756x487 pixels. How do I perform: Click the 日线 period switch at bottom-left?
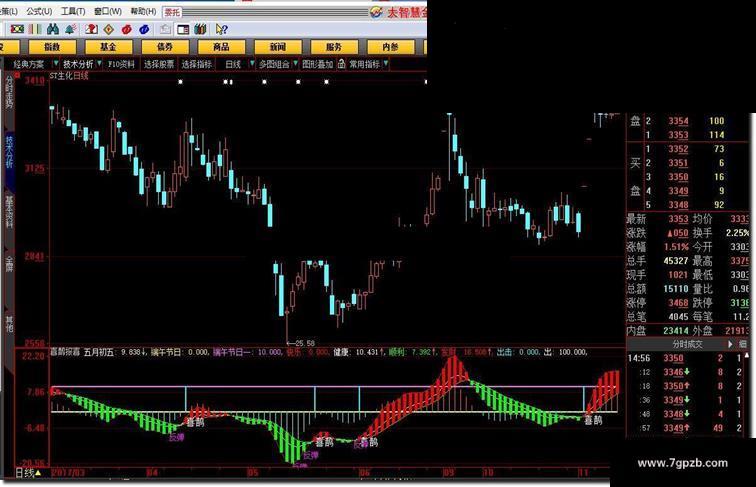coord(28,473)
